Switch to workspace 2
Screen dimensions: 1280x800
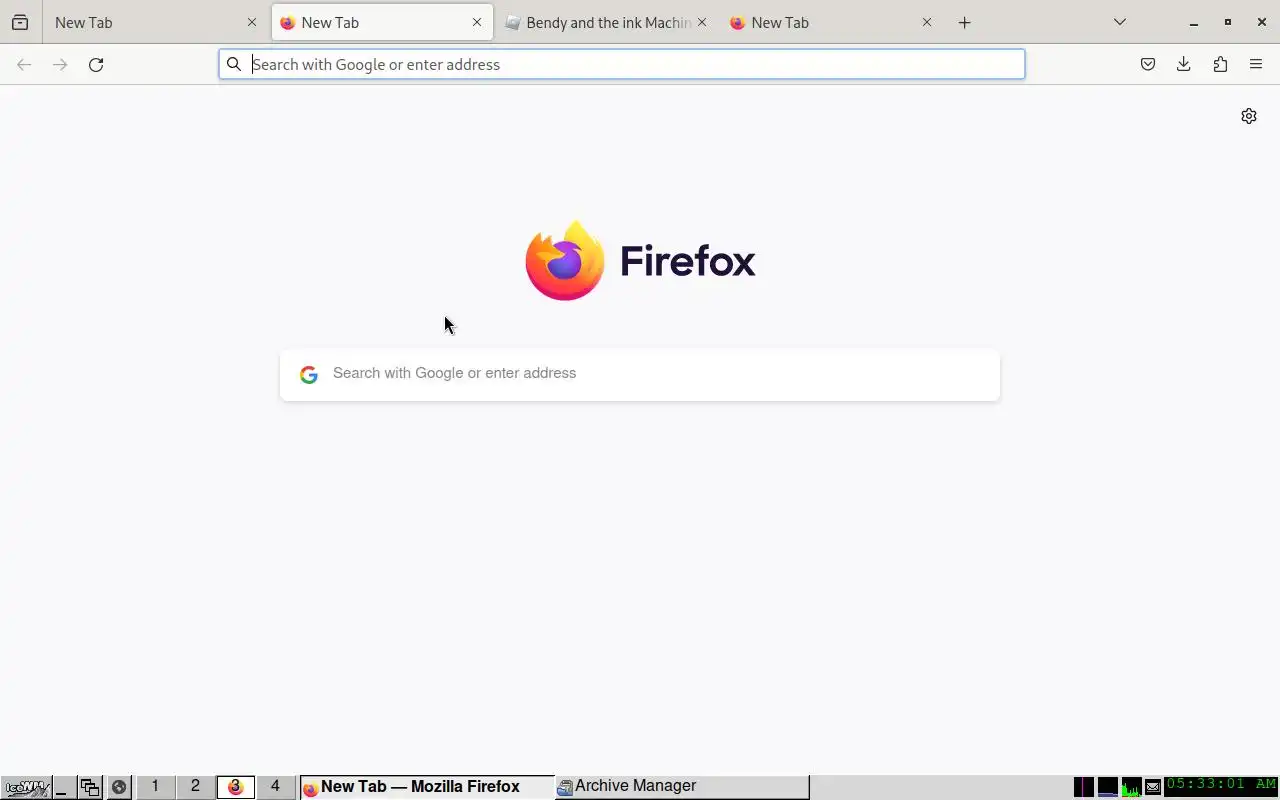195,787
